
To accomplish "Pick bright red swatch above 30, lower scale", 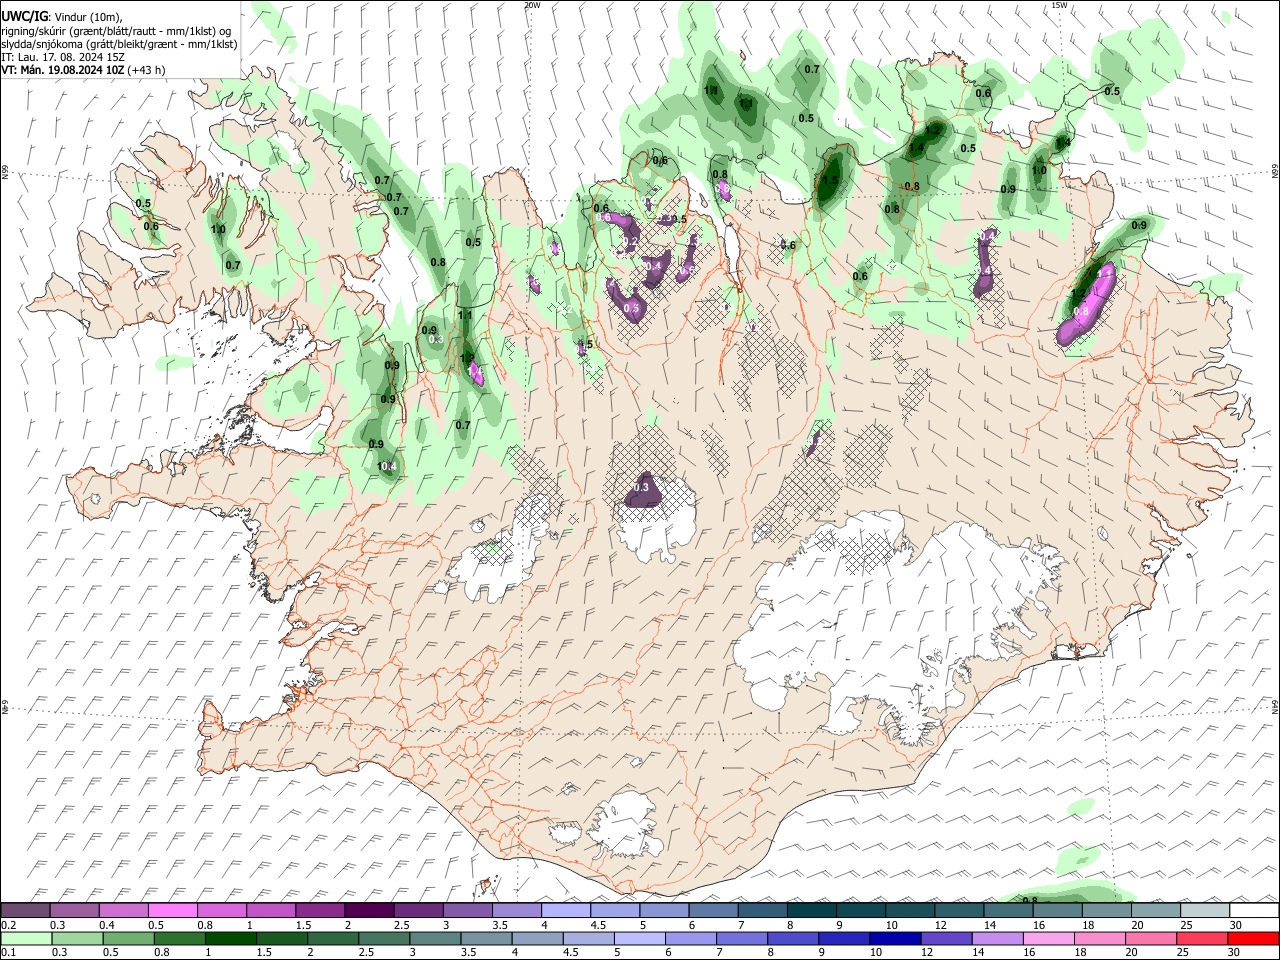I will pyautogui.click(x=1254, y=938).
